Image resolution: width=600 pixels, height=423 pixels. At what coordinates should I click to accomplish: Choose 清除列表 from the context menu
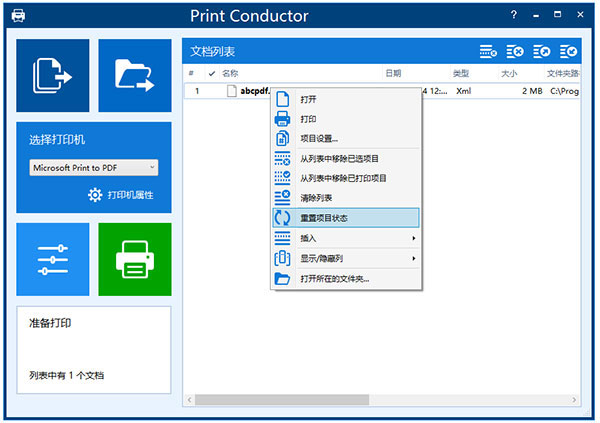346,198
